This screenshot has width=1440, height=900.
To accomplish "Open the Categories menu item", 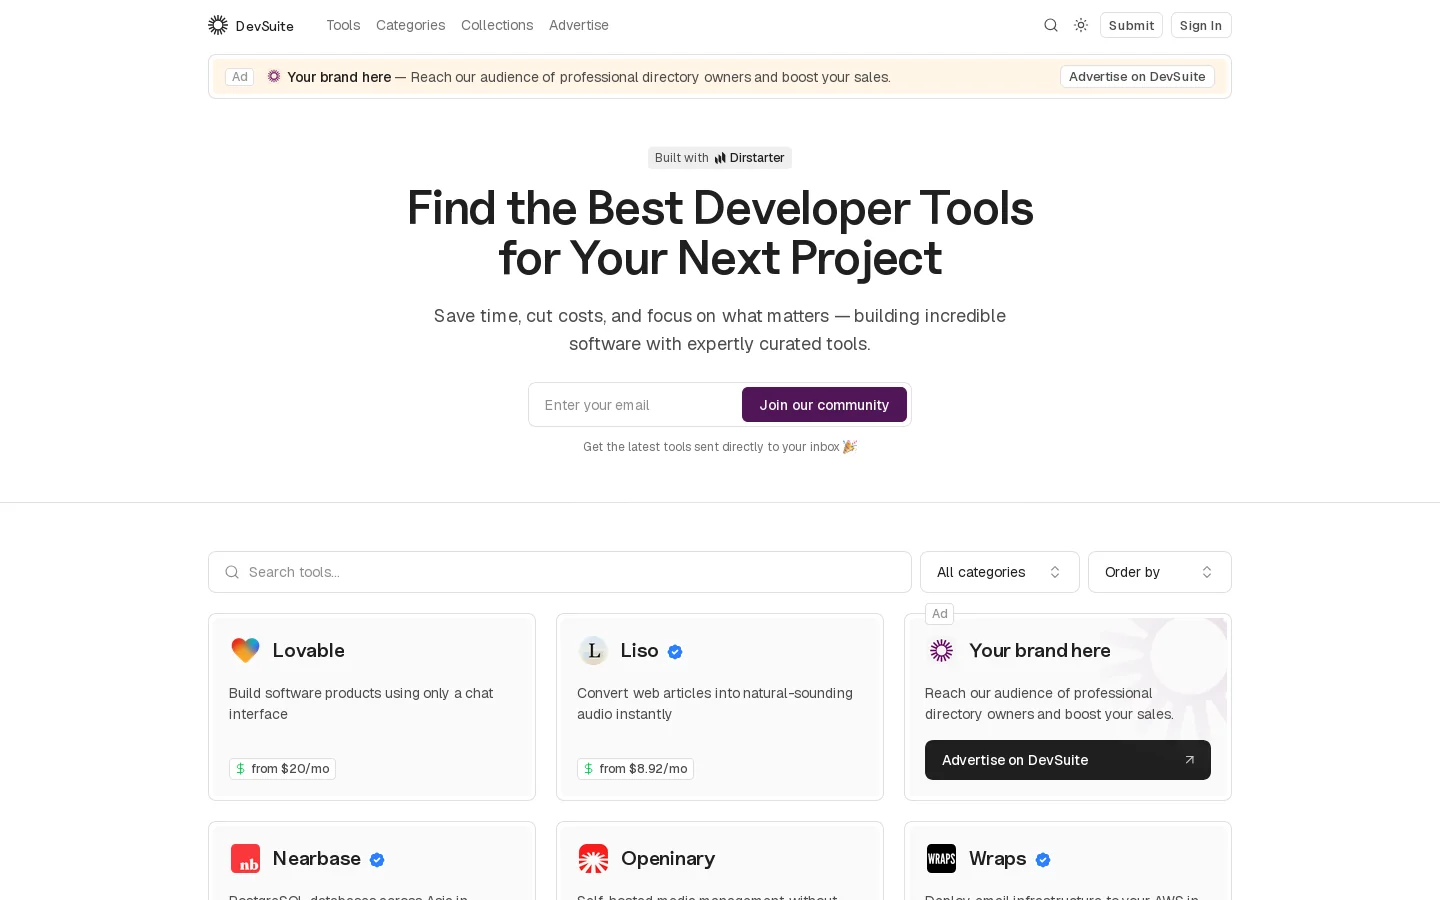I will point(410,25).
